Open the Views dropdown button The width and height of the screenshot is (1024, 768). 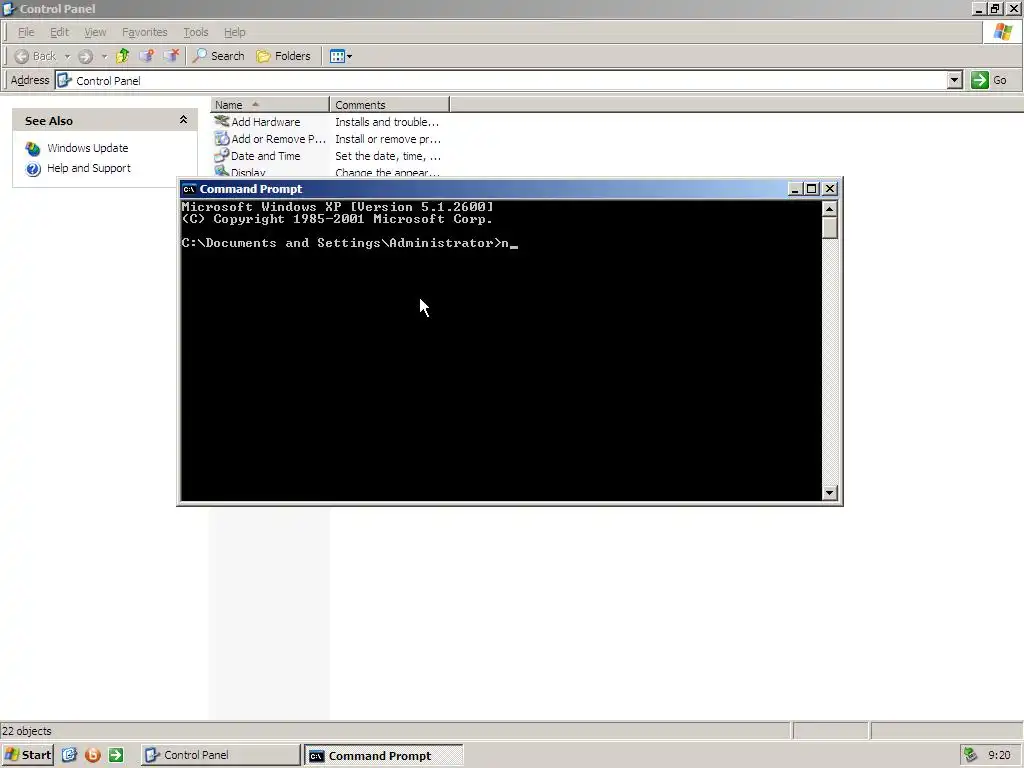point(341,56)
